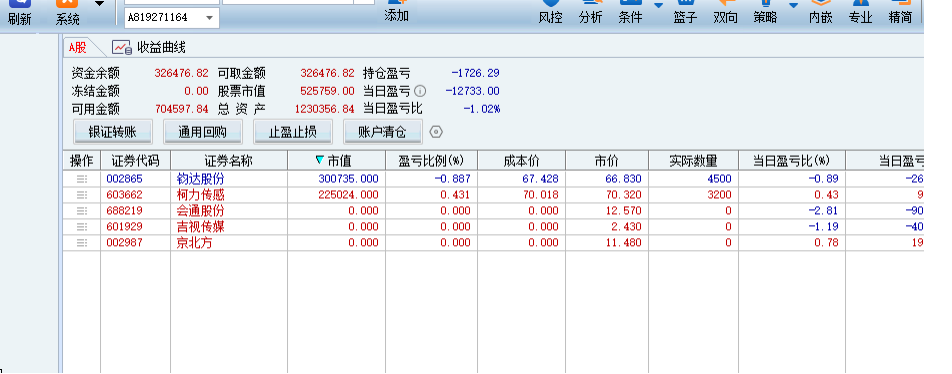
Task: Switch to 内嵌 embedded mode
Action: 820,12
